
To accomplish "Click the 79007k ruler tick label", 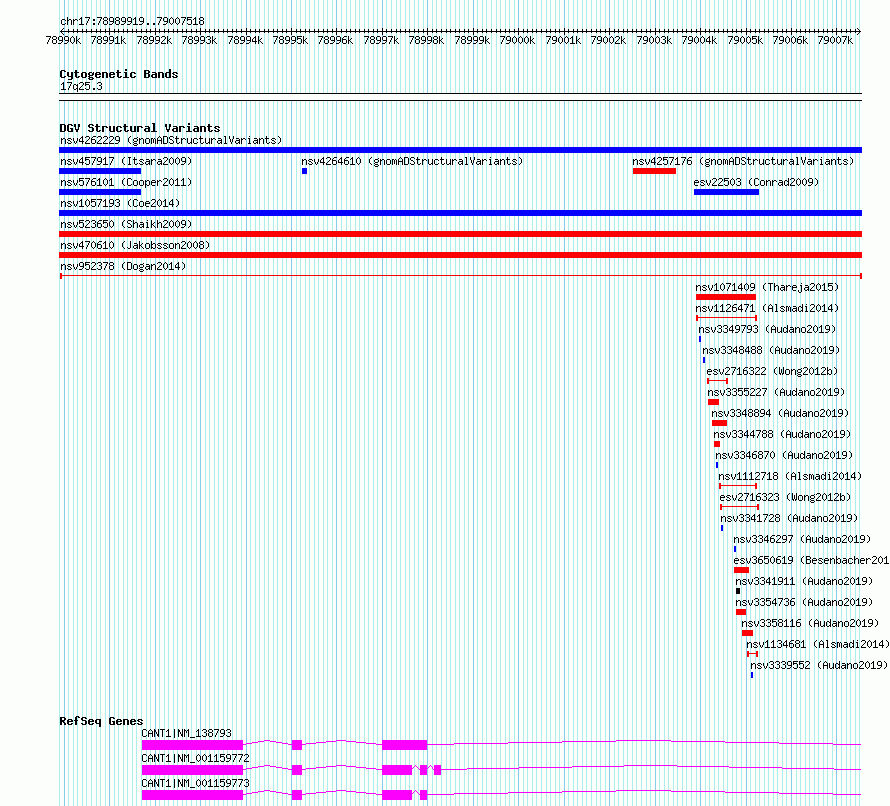I will click(x=835, y=40).
